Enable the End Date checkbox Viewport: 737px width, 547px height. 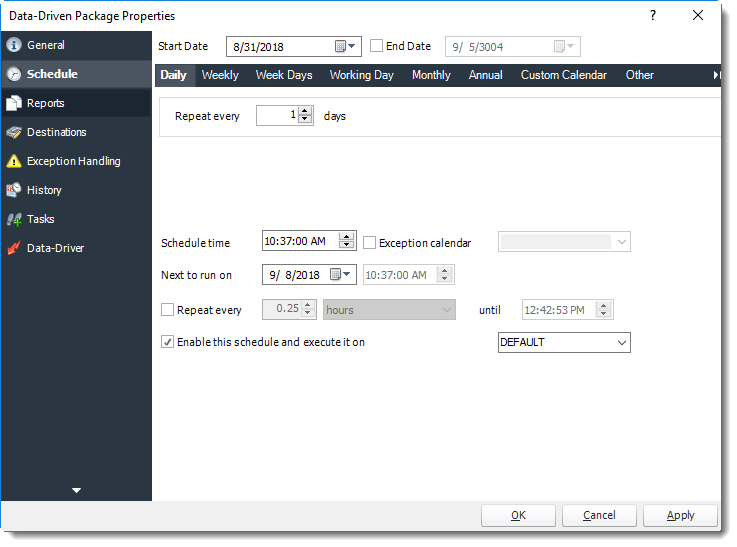pos(376,46)
